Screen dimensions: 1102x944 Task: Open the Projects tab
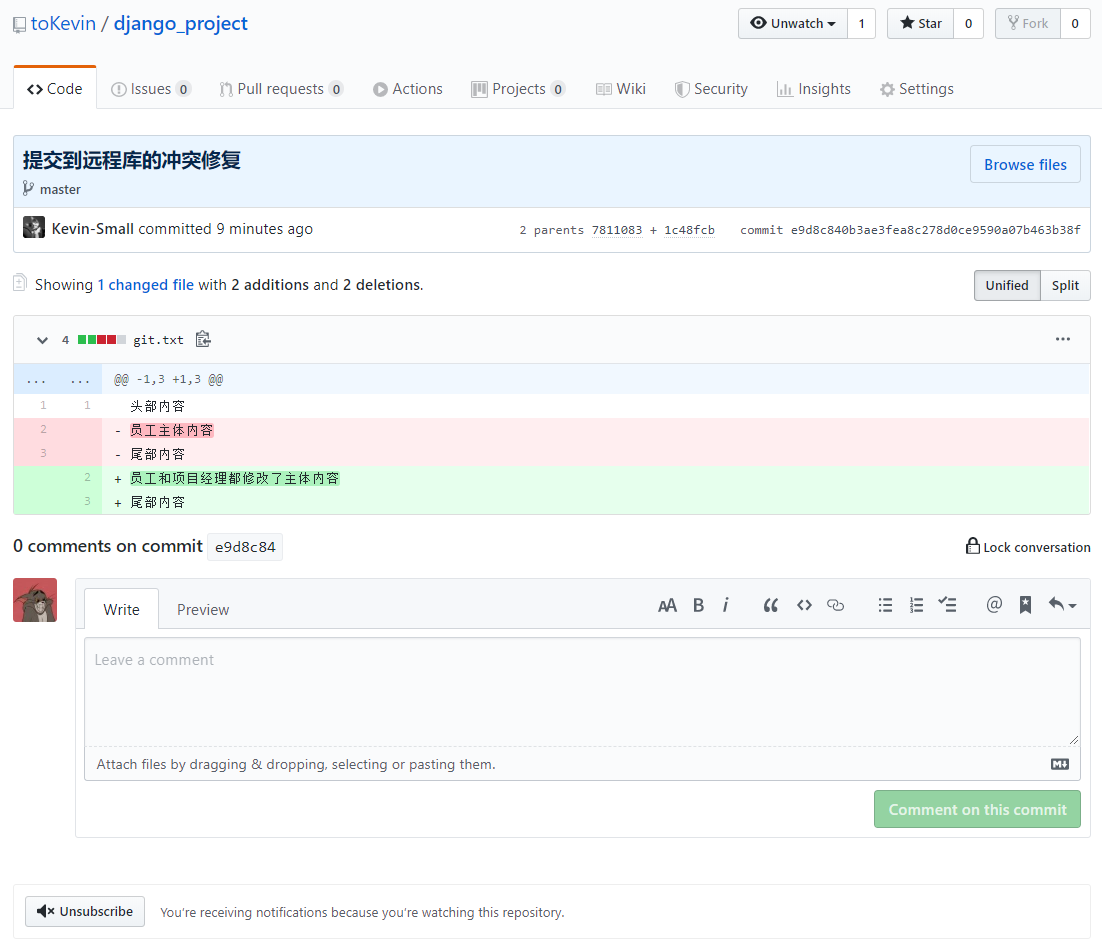pos(518,89)
